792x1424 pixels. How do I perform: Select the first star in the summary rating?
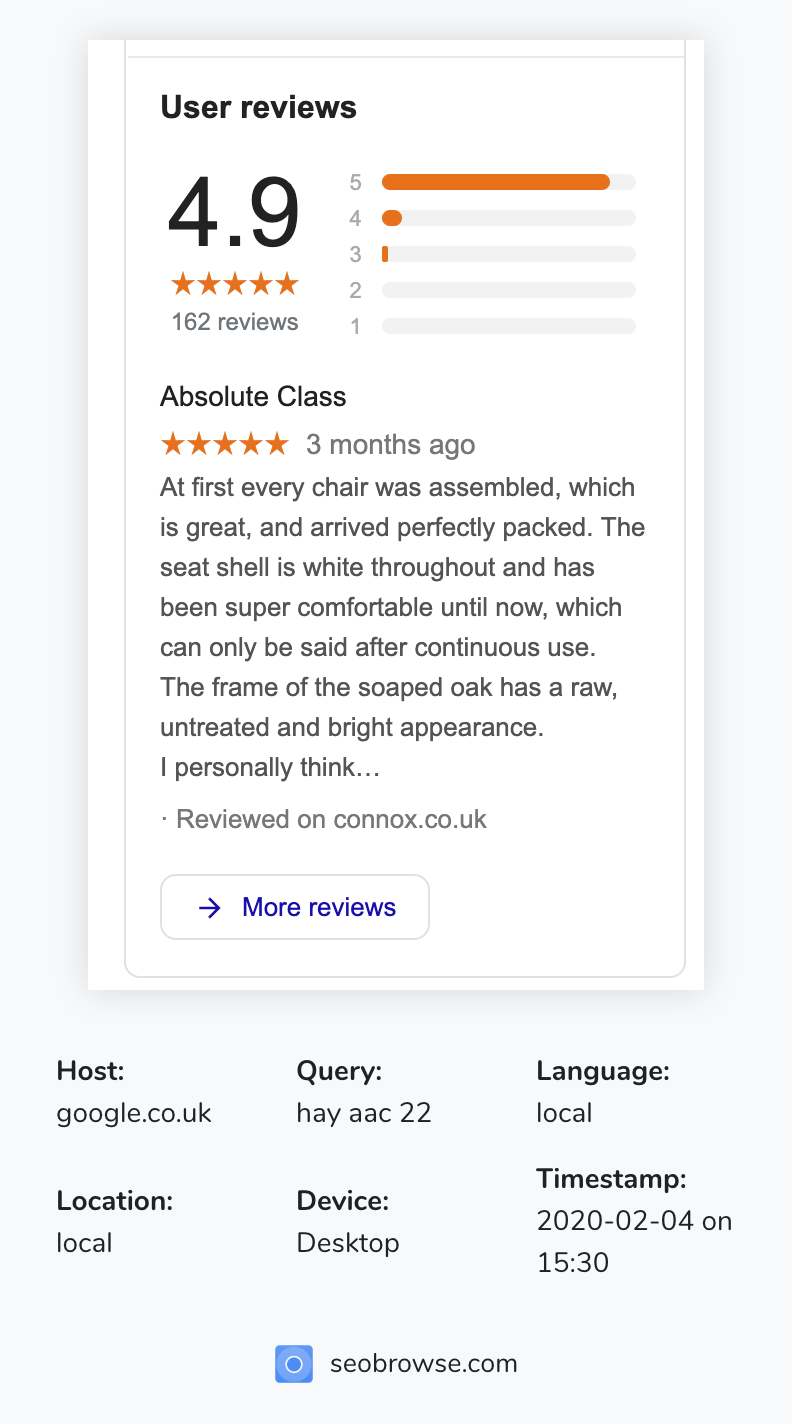pyautogui.click(x=181, y=284)
